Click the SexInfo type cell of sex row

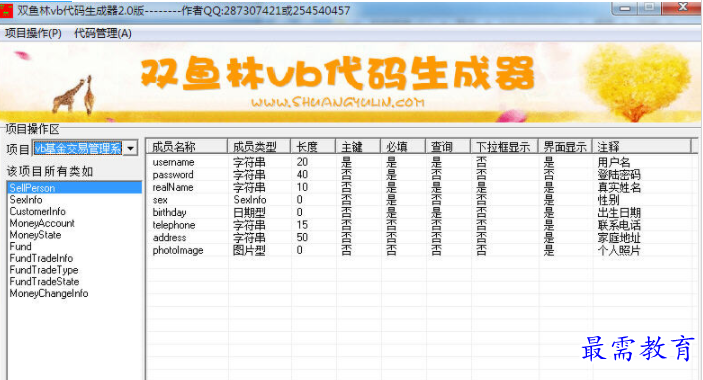(250, 200)
